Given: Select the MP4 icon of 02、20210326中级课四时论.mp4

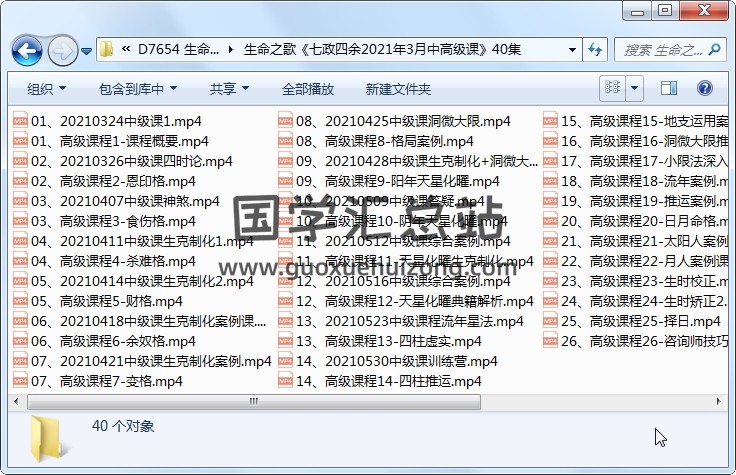Looking at the screenshot, I should 20,161.
